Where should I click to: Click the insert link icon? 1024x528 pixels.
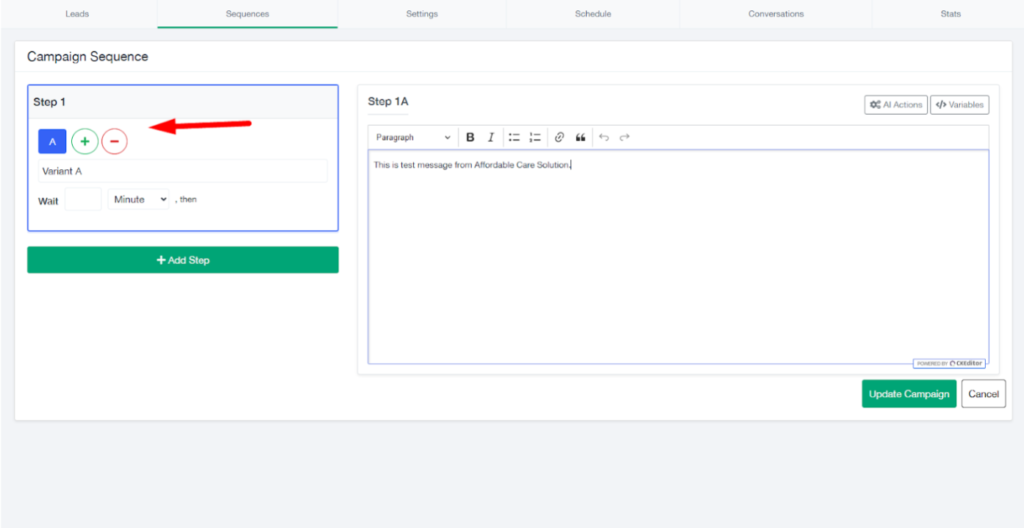pyautogui.click(x=559, y=137)
